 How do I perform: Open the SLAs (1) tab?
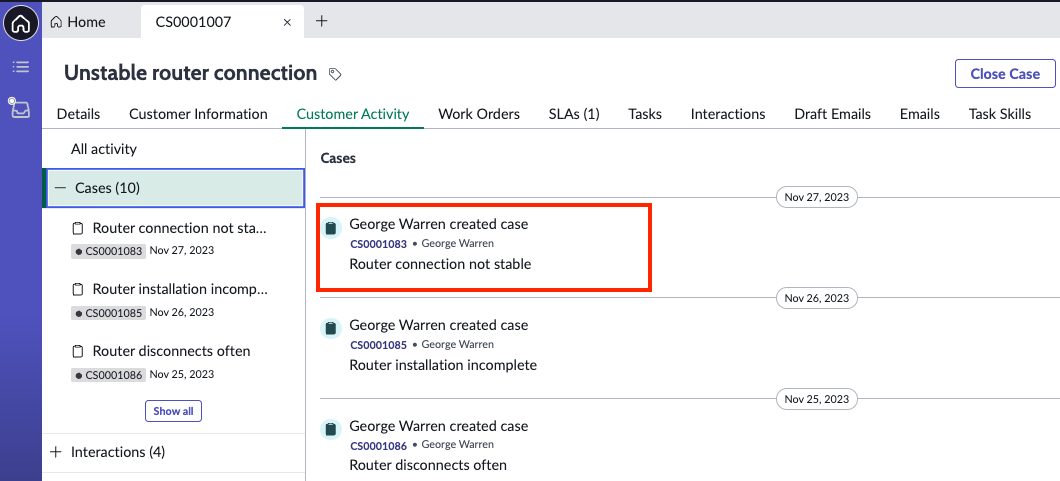click(574, 114)
